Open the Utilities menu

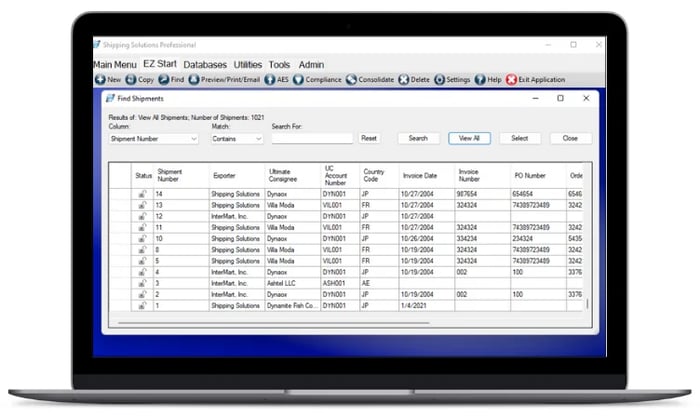pyautogui.click(x=248, y=65)
